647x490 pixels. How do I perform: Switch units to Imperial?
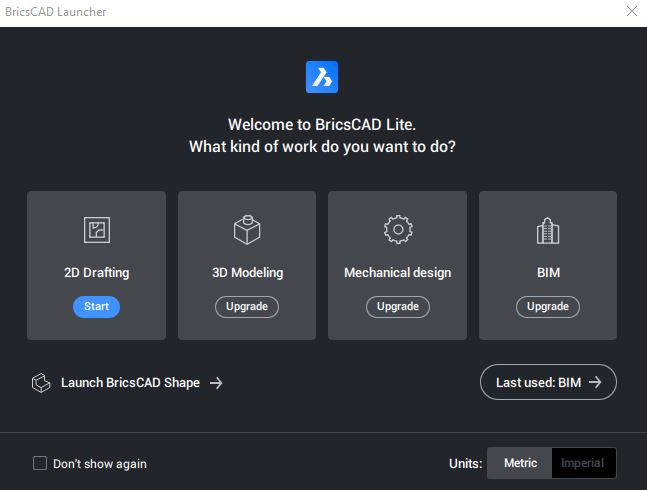coord(583,463)
